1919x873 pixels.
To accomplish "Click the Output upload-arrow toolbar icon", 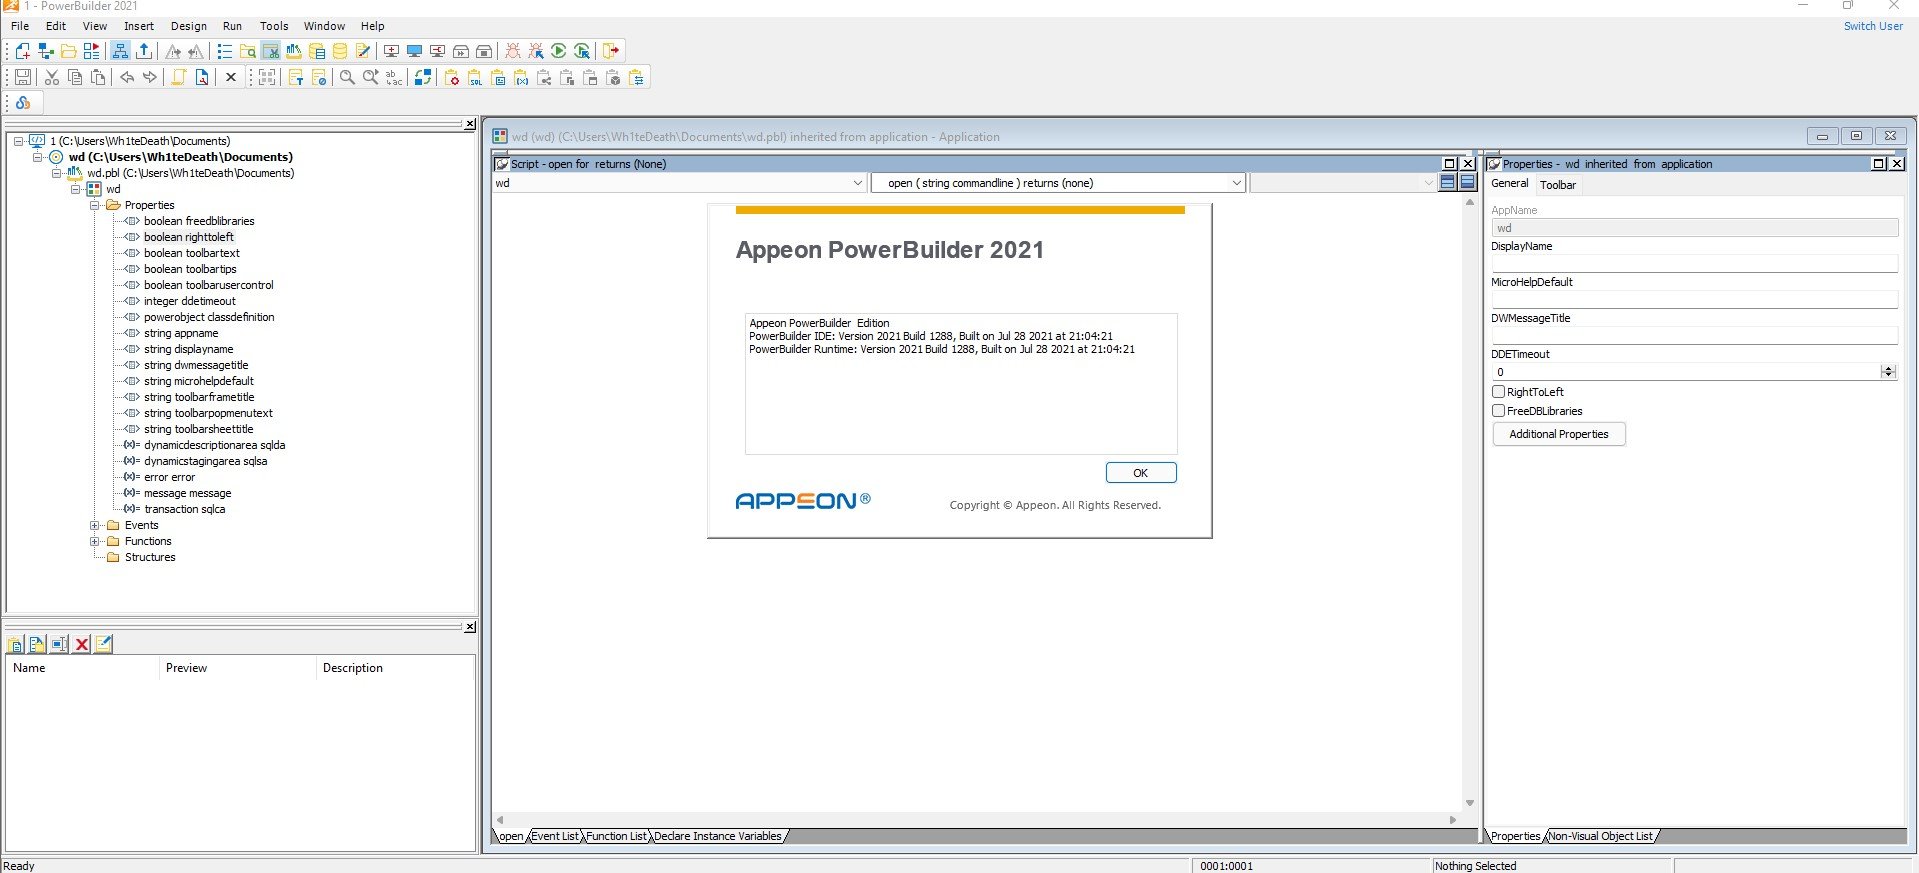I will point(144,51).
